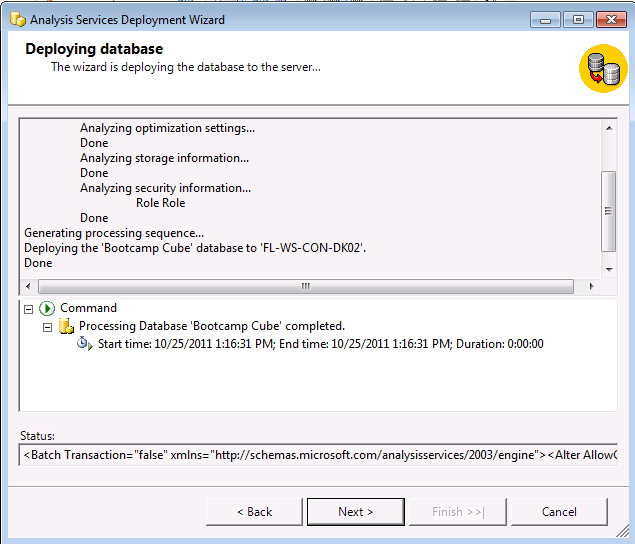Collapse the Command tree node
This screenshot has height=544, width=635.
(28, 309)
